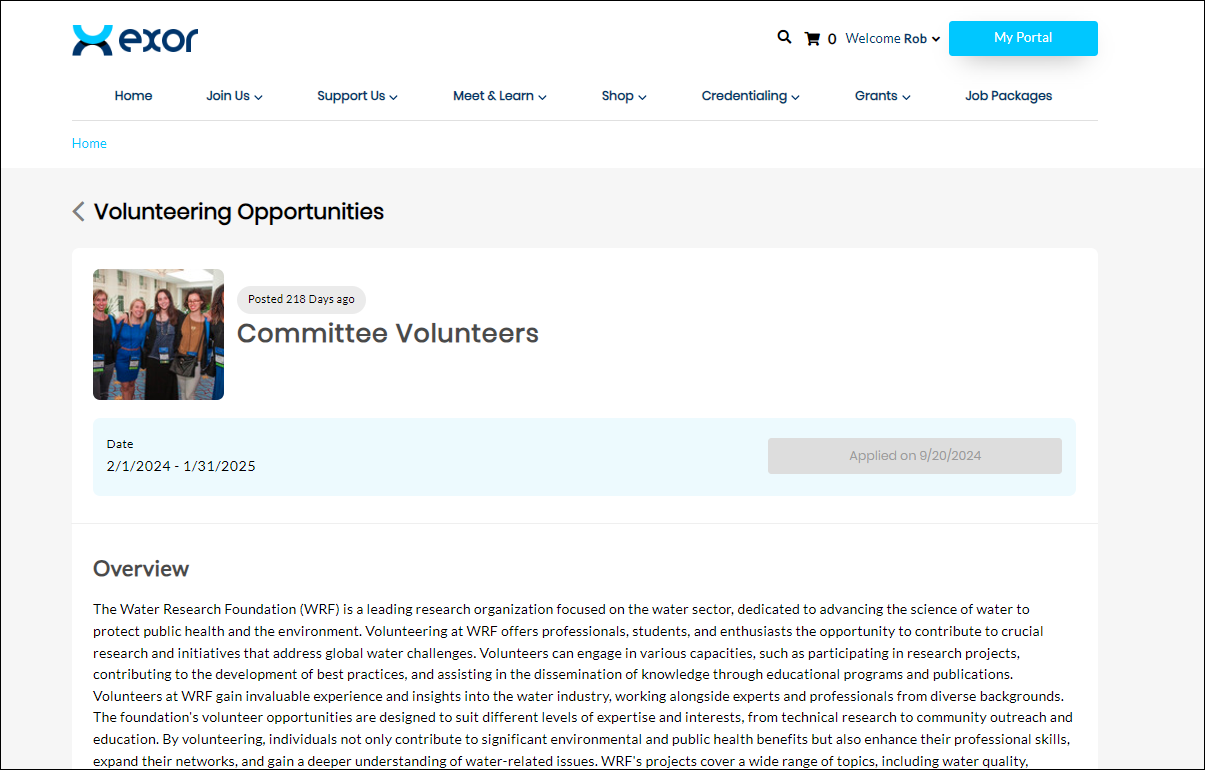Image resolution: width=1205 pixels, height=770 pixels.
Task: Click the Committee Volunteers title
Action: pos(388,334)
